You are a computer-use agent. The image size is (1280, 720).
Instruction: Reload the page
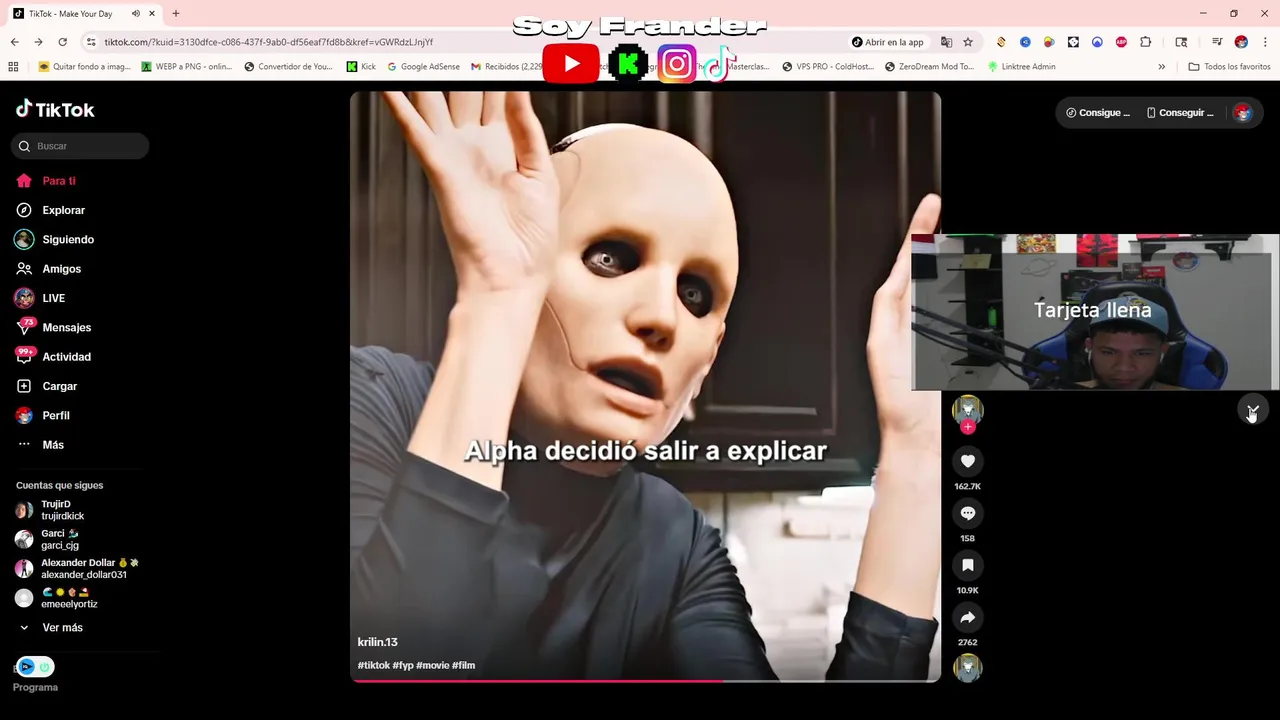(62, 42)
